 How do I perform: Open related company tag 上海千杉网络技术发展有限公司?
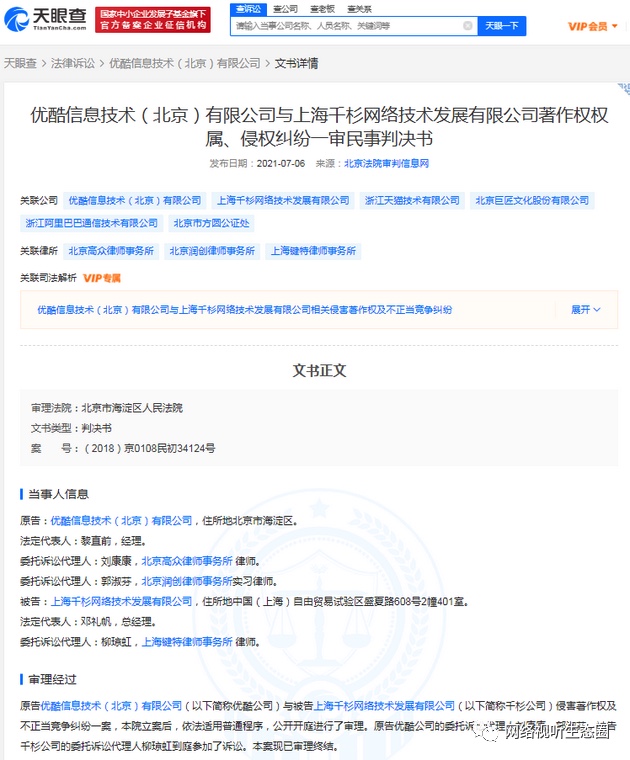coord(283,201)
